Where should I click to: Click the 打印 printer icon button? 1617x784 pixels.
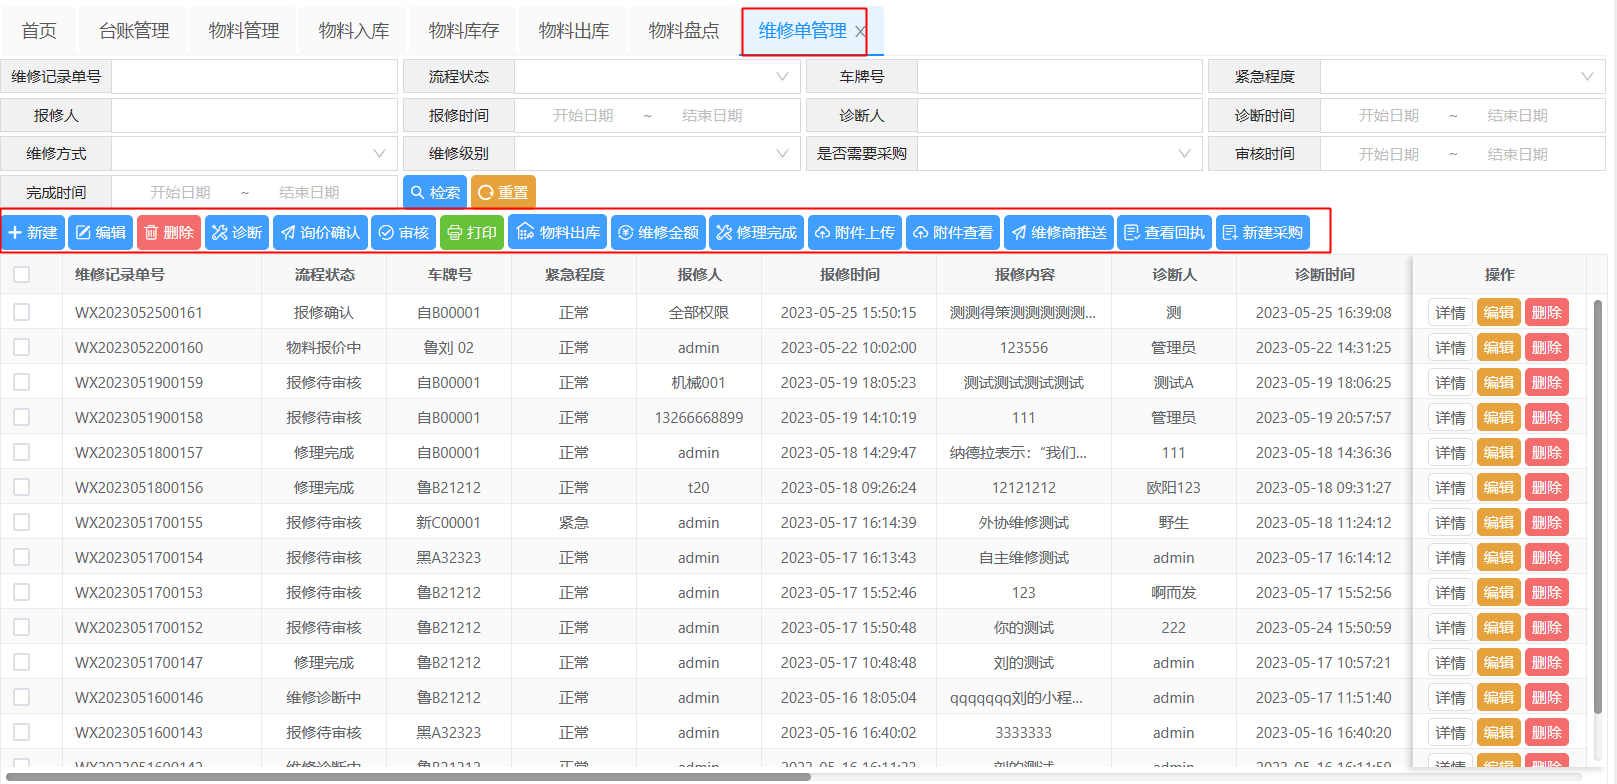[x=471, y=233]
